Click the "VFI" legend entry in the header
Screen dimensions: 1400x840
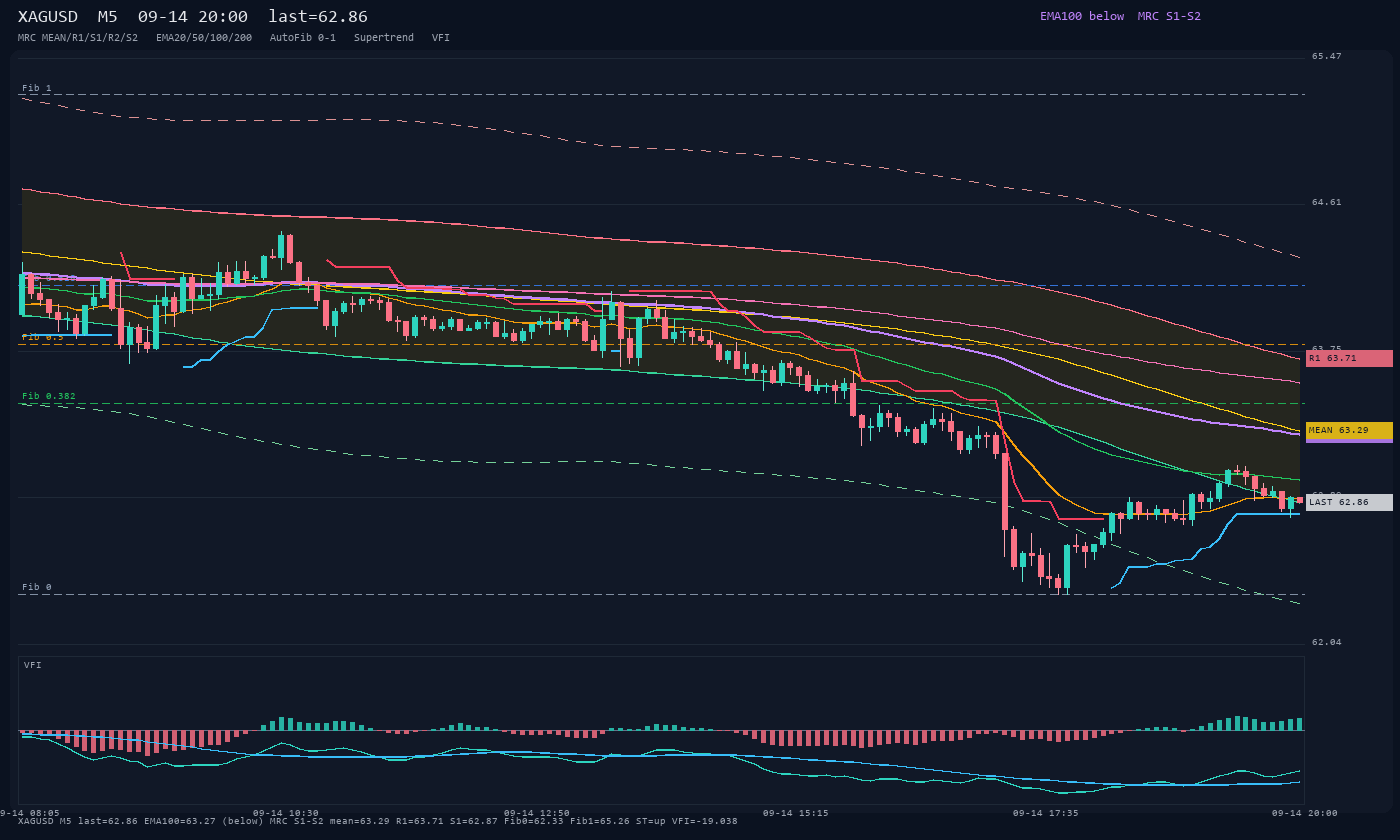tap(441, 38)
